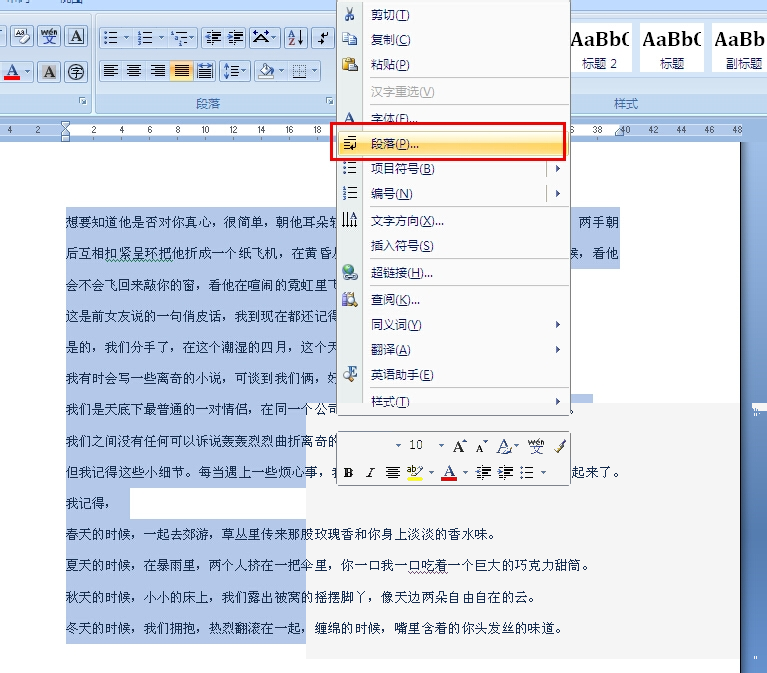Click the Enclose Characters circled 字 icon

(x=76, y=72)
